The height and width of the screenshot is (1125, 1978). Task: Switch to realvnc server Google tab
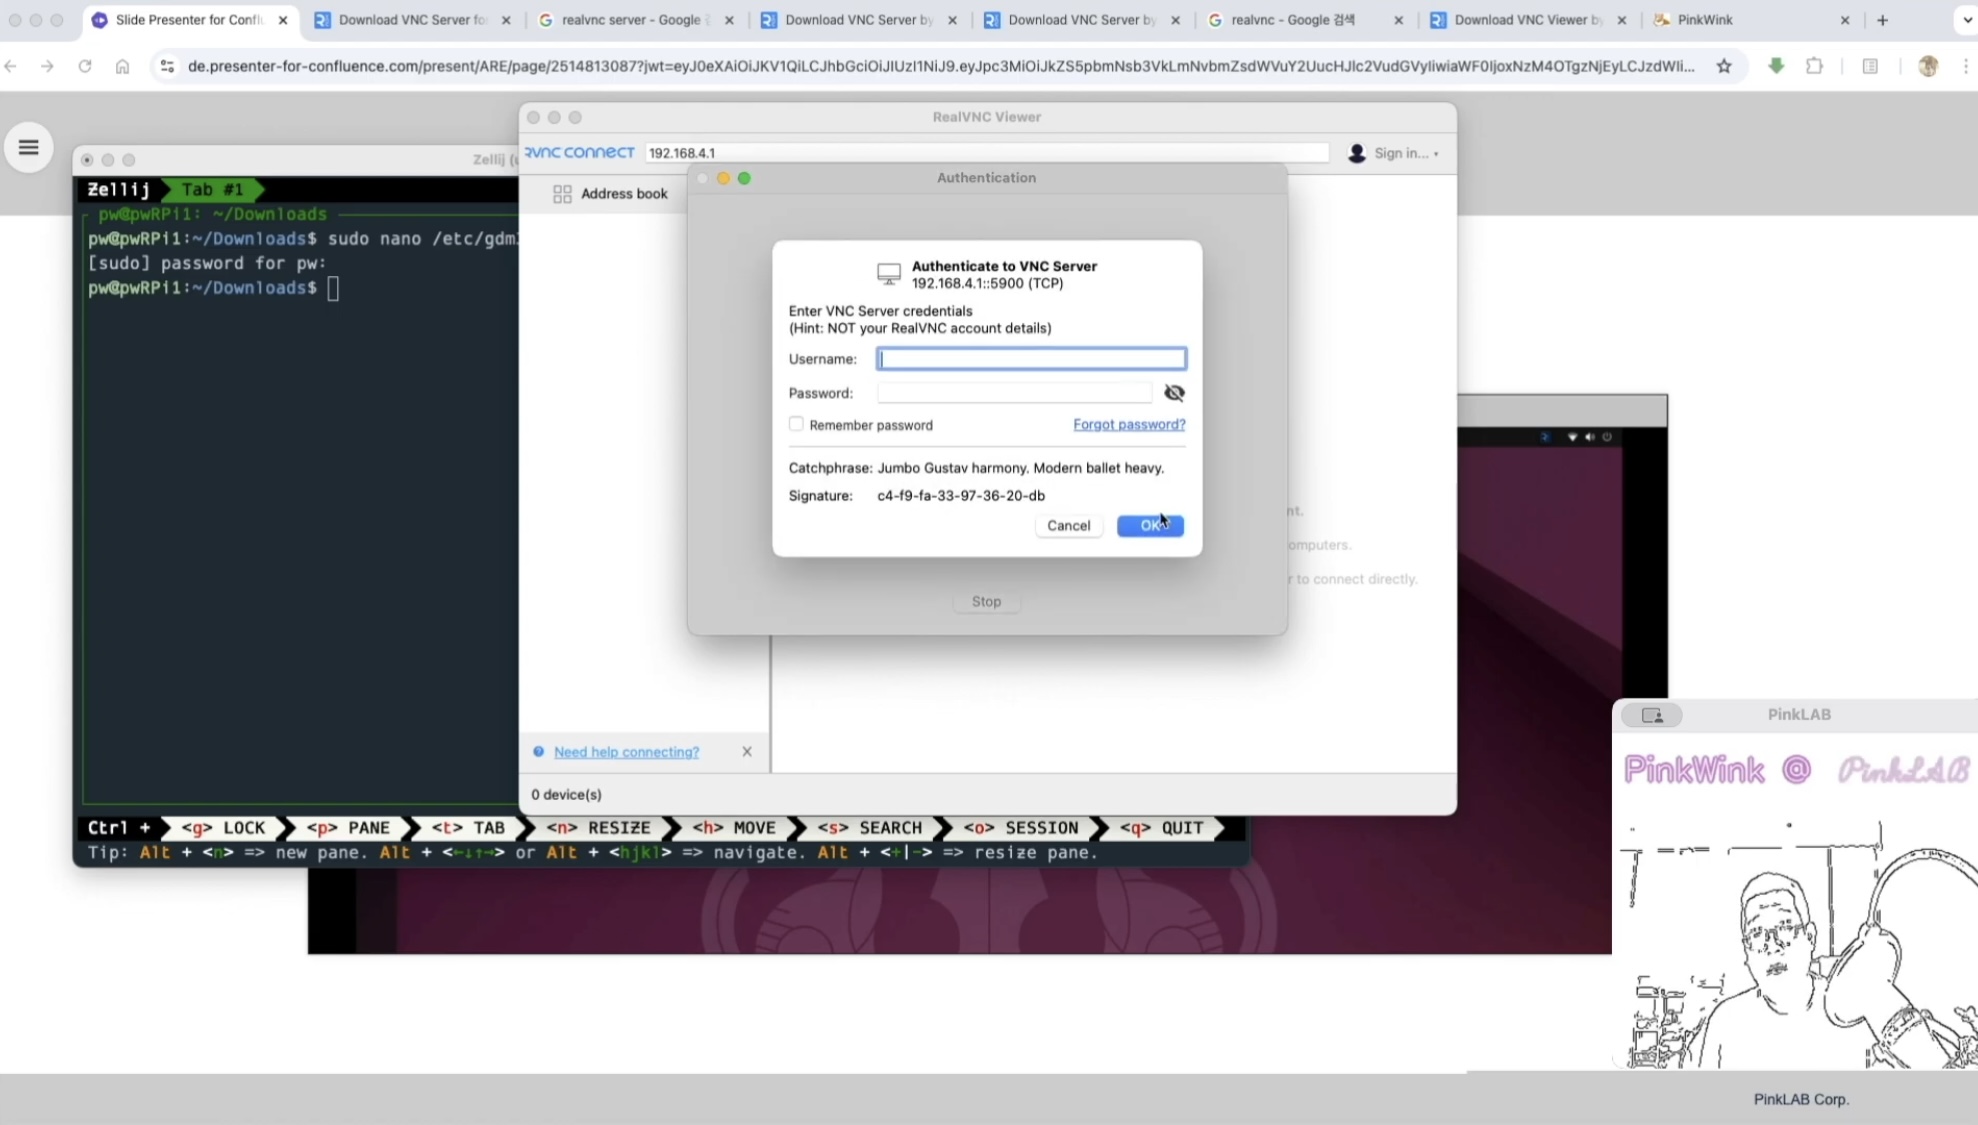tap(630, 20)
